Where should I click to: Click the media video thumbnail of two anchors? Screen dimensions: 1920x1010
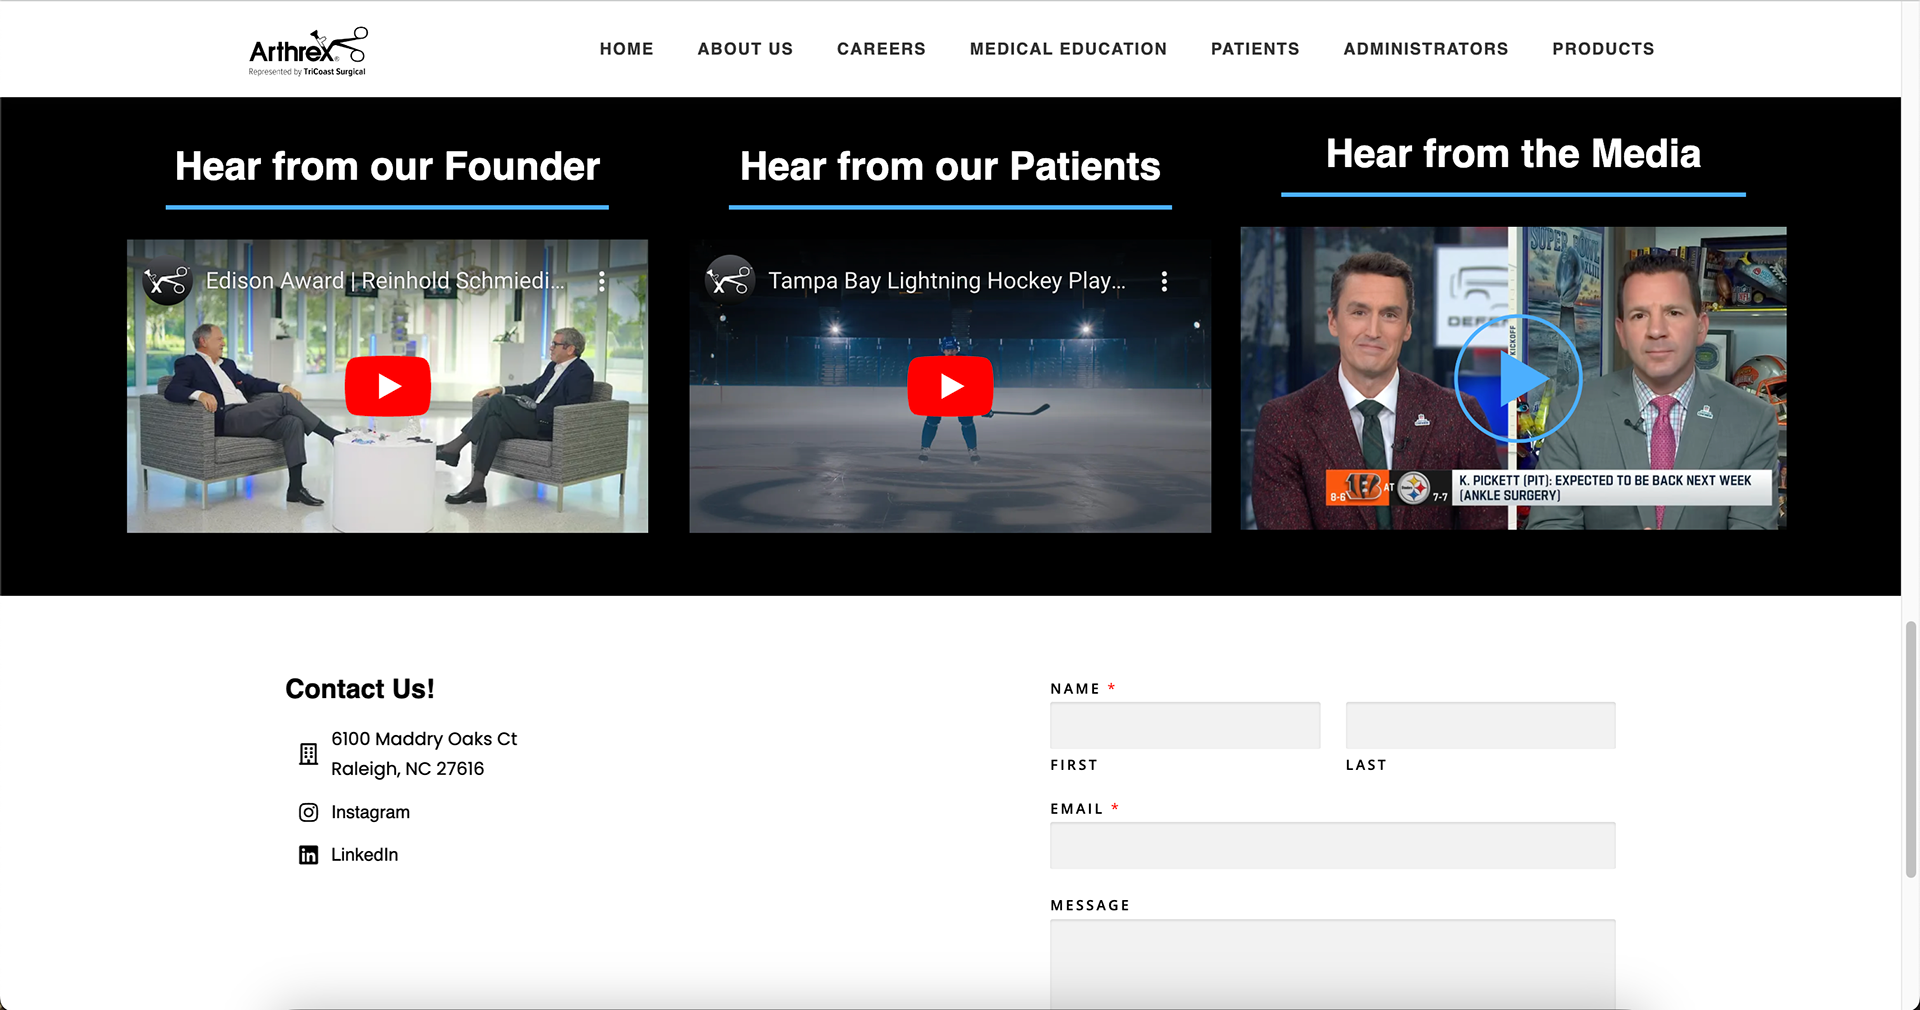pyautogui.click(x=1513, y=378)
